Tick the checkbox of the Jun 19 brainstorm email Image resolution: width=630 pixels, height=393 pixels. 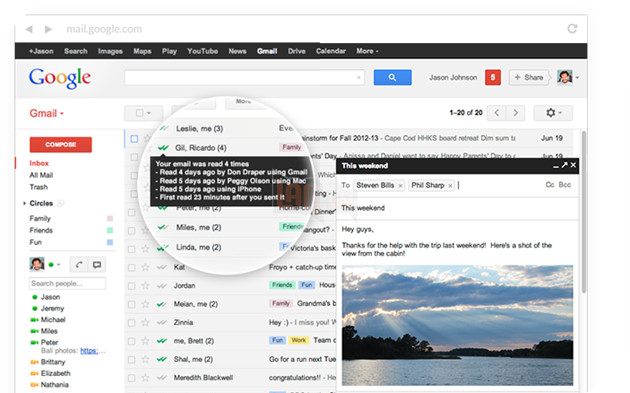point(134,139)
